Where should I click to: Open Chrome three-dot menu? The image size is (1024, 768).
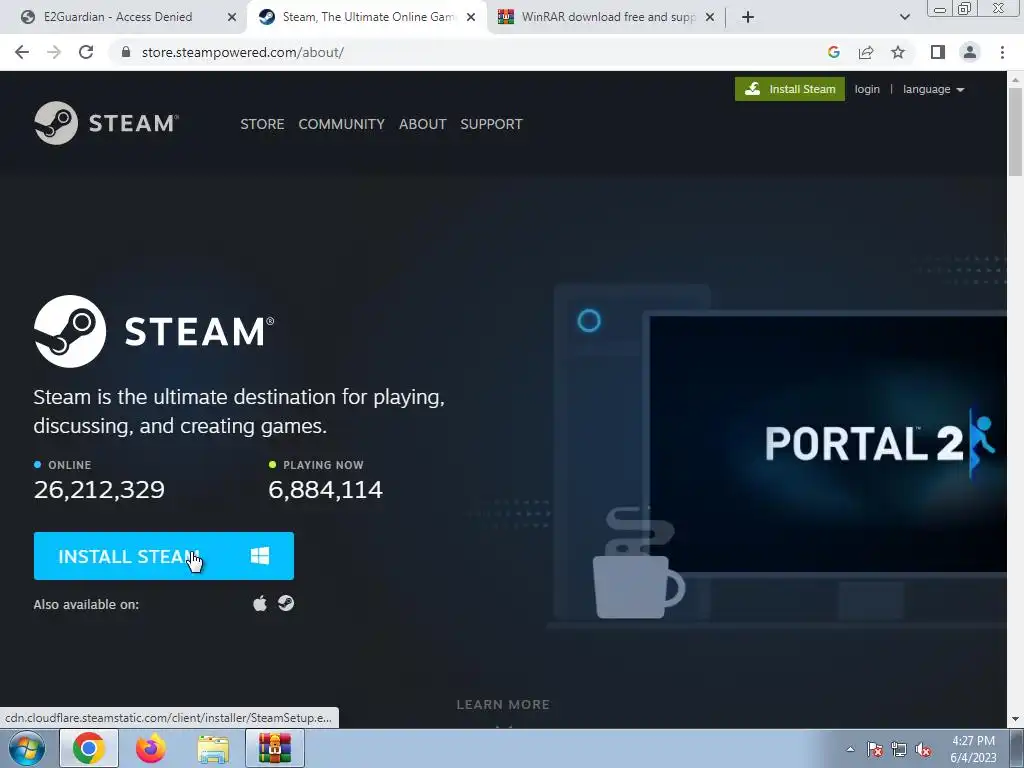click(1002, 52)
